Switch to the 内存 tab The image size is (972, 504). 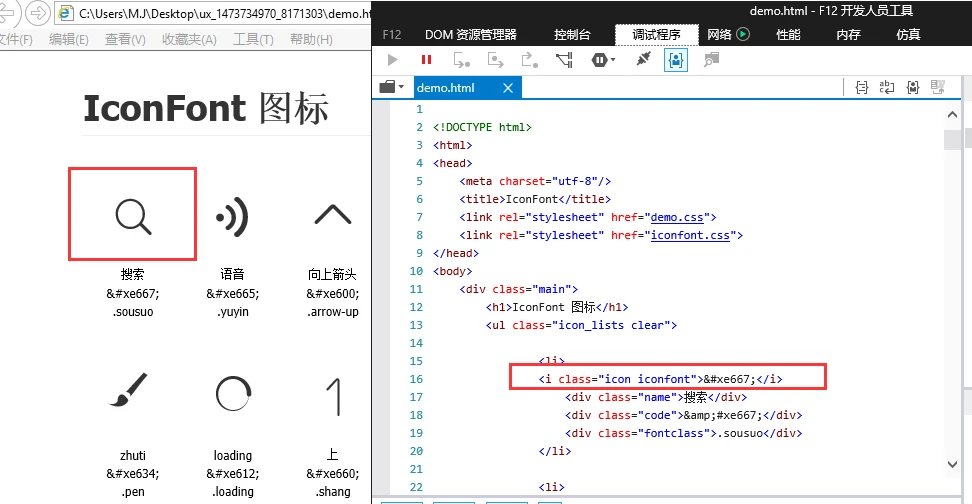848,35
